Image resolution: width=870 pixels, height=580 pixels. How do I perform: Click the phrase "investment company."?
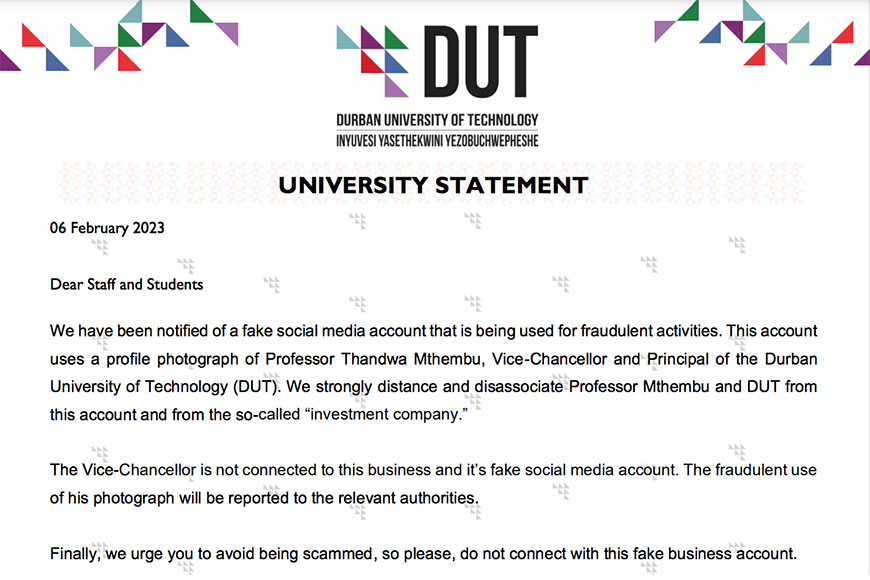coord(386,415)
